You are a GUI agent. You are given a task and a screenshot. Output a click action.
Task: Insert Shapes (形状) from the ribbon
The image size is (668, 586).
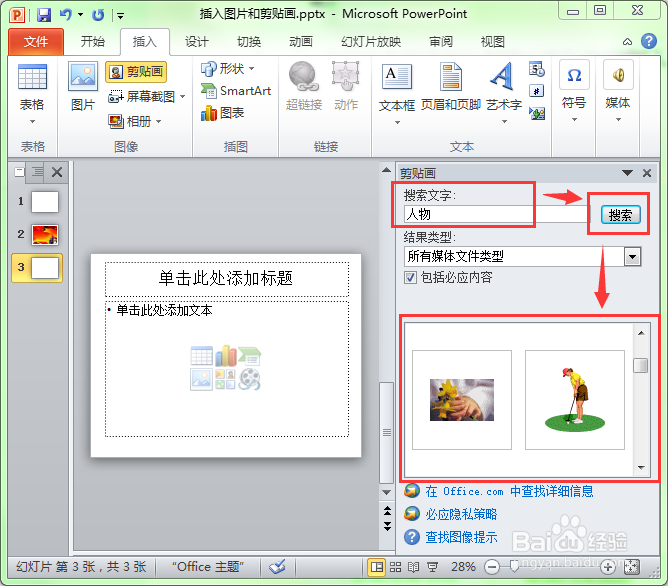(x=222, y=68)
